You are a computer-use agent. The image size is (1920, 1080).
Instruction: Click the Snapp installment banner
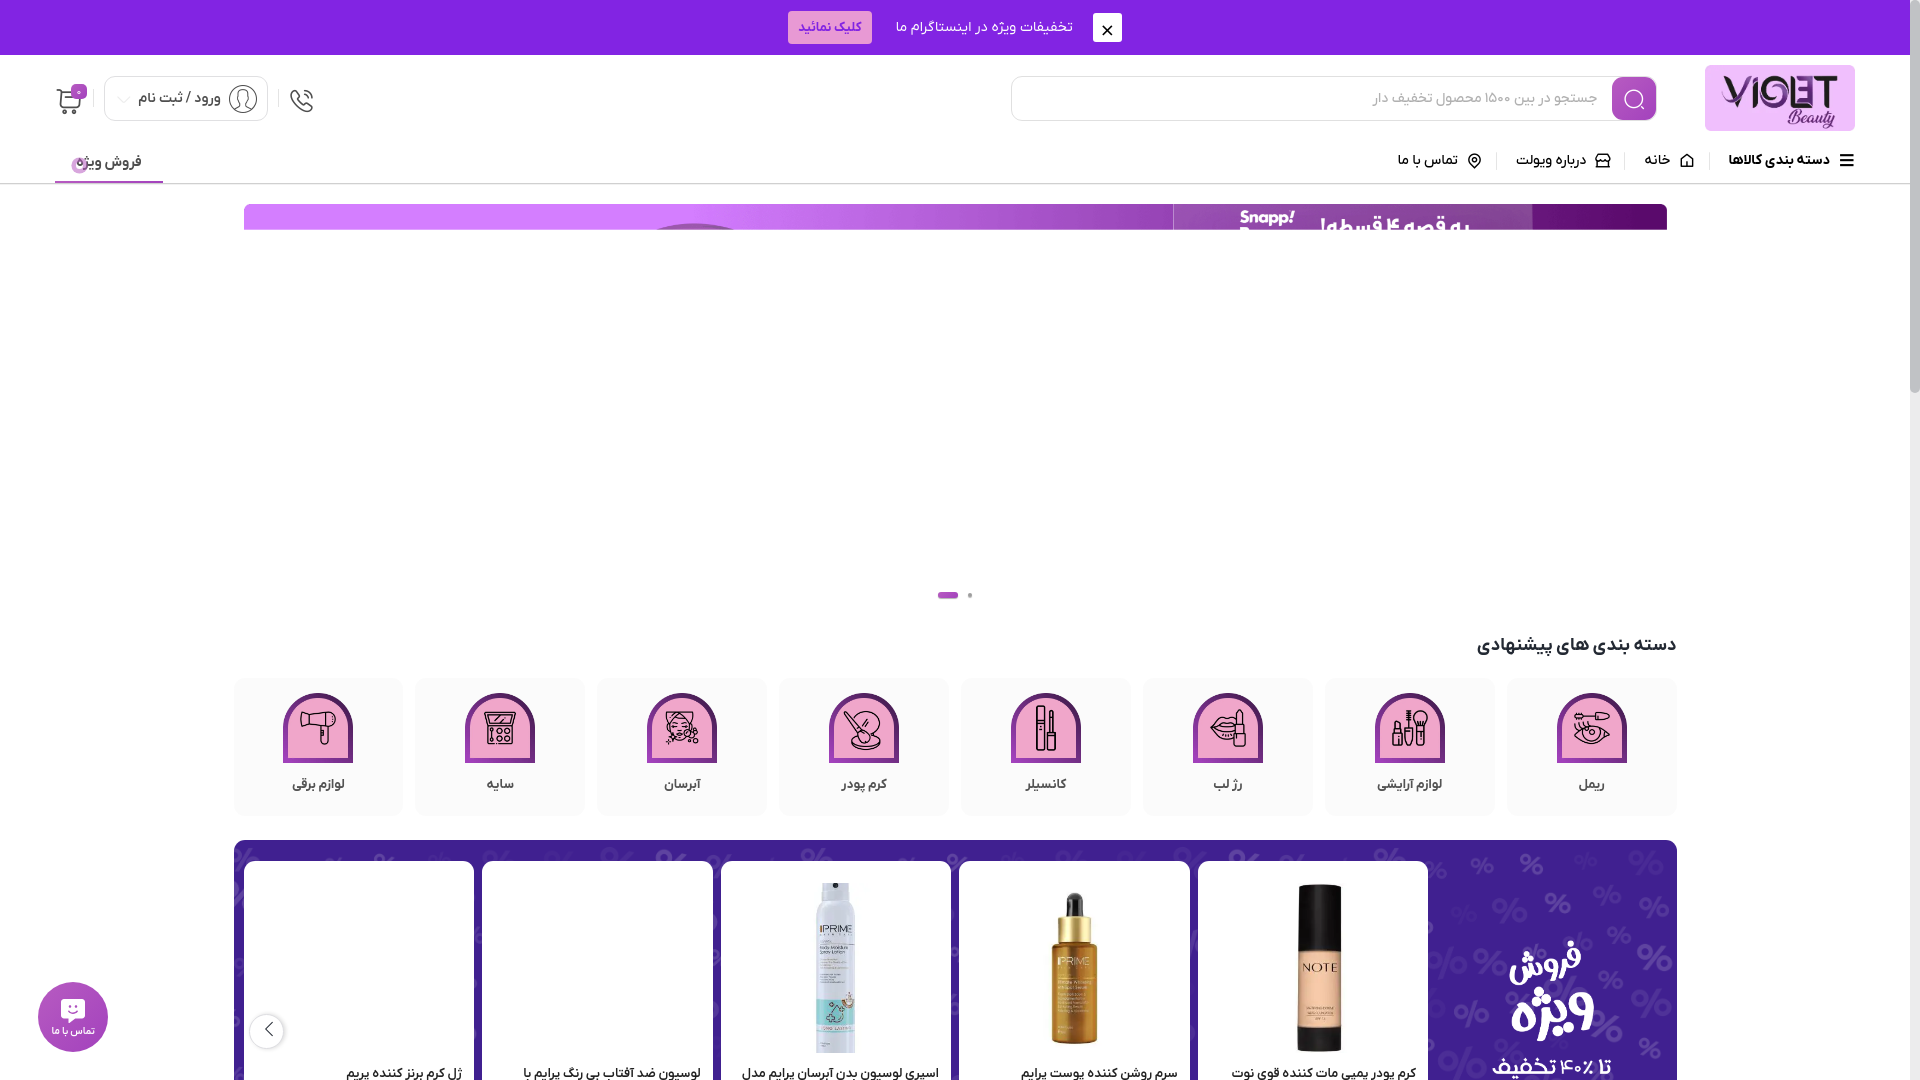pyautogui.click(x=955, y=217)
